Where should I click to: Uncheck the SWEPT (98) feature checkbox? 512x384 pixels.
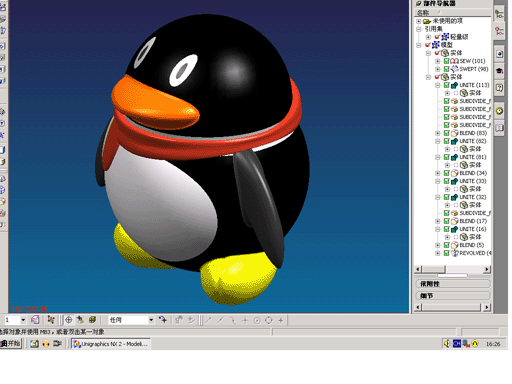click(x=447, y=69)
